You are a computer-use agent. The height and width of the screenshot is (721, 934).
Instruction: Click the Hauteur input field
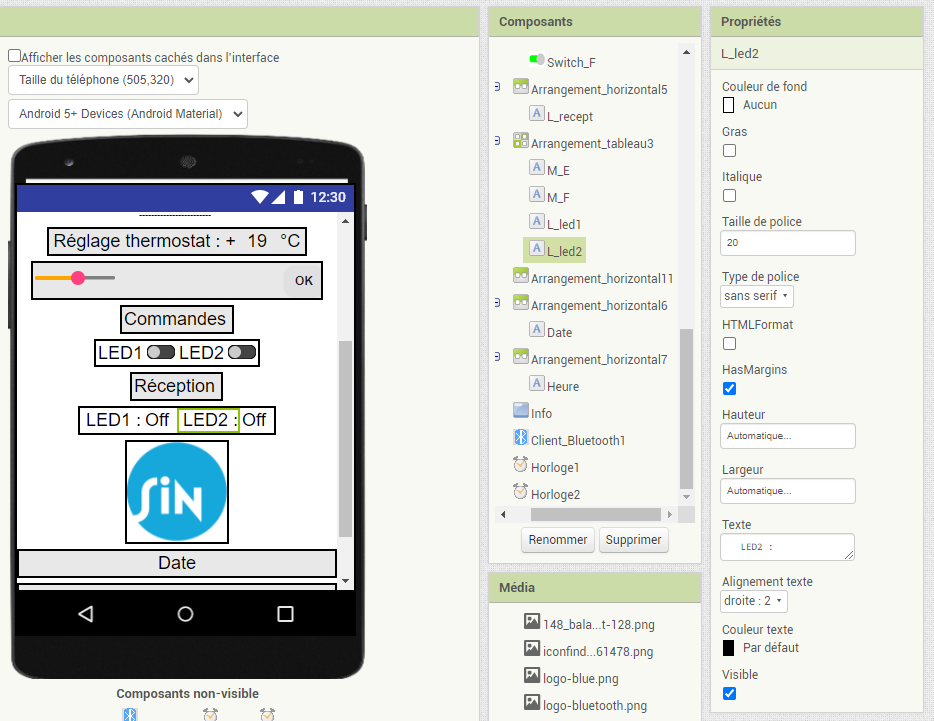click(x=787, y=436)
